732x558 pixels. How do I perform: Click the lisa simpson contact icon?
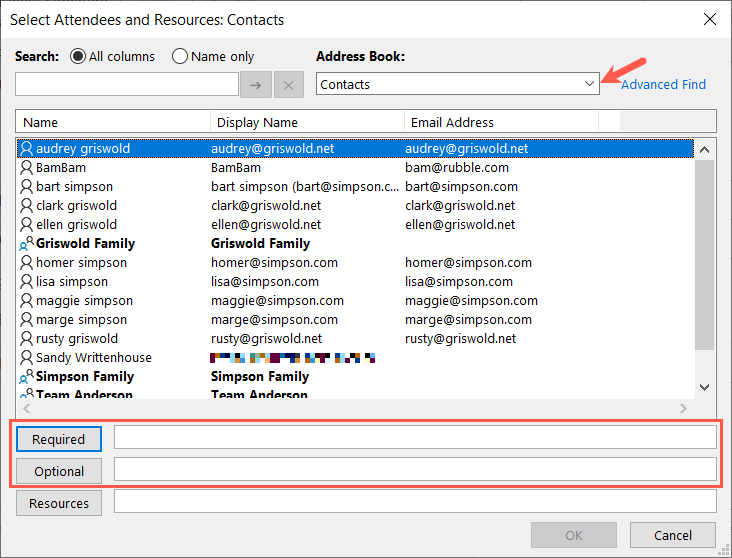click(27, 282)
